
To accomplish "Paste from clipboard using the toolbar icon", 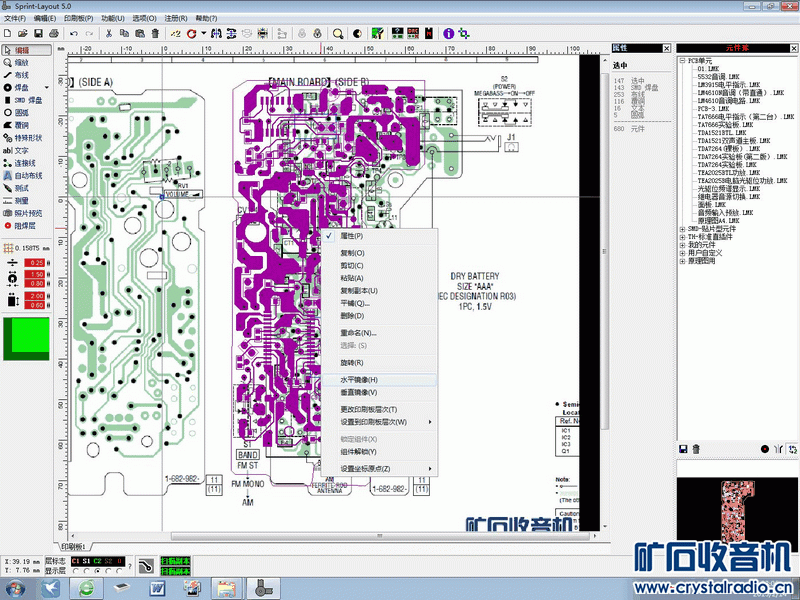I will coord(140,33).
